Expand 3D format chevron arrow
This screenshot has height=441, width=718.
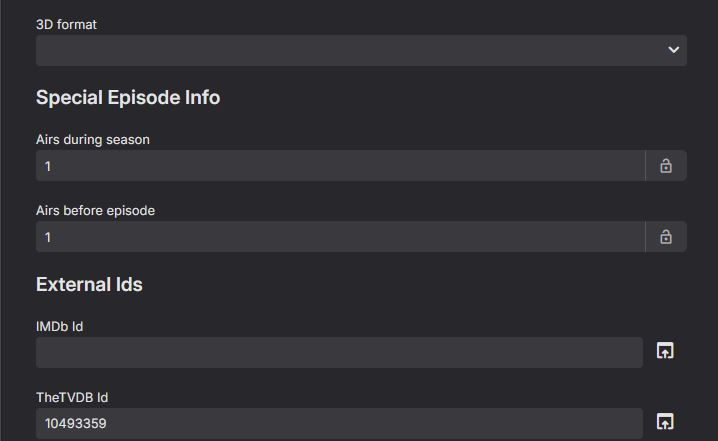(x=674, y=50)
